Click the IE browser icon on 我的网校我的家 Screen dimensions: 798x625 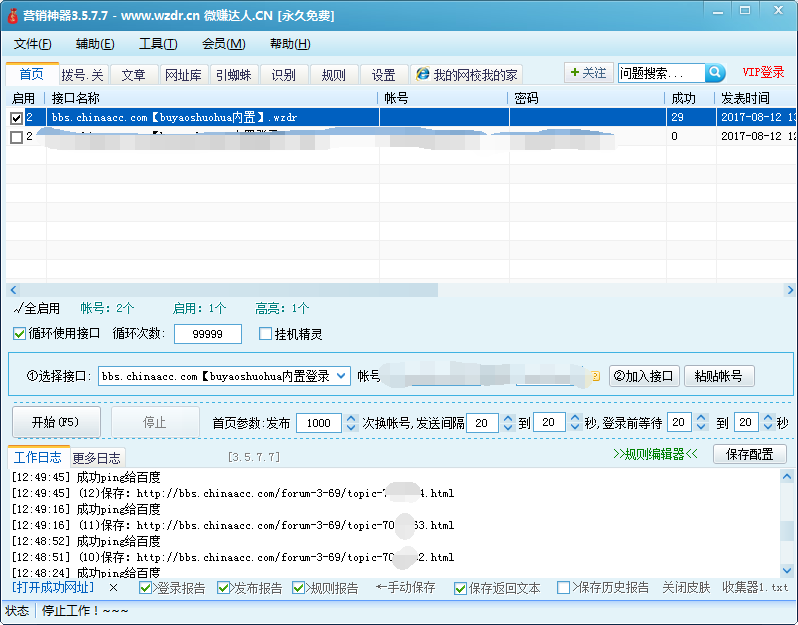point(423,75)
